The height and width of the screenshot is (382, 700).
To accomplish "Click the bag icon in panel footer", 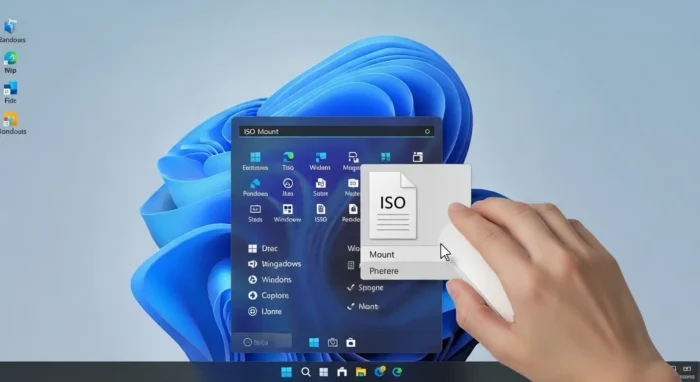I will coord(351,342).
